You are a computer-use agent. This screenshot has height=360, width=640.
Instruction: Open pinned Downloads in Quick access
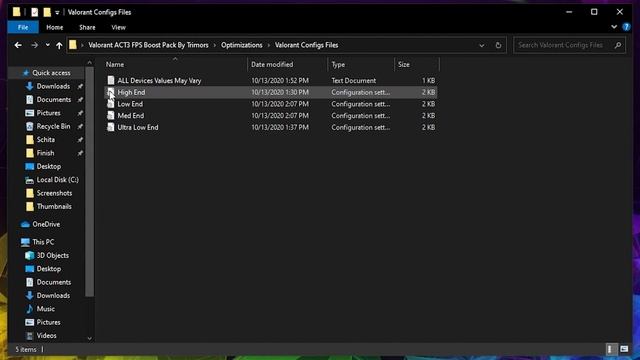[x=53, y=86]
